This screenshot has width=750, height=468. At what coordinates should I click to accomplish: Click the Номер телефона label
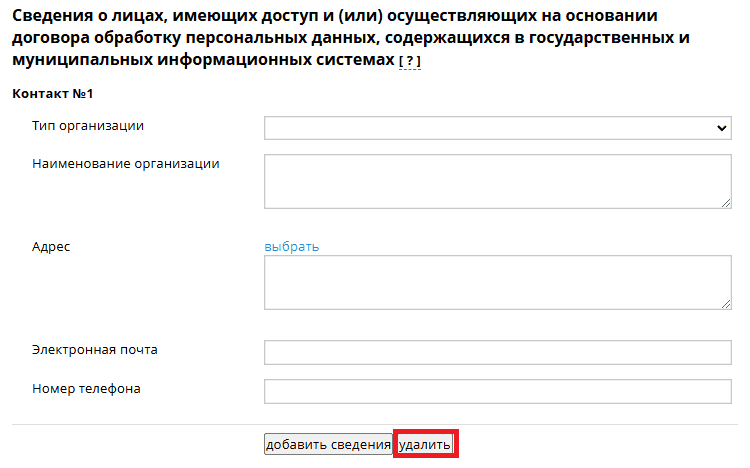point(86,389)
